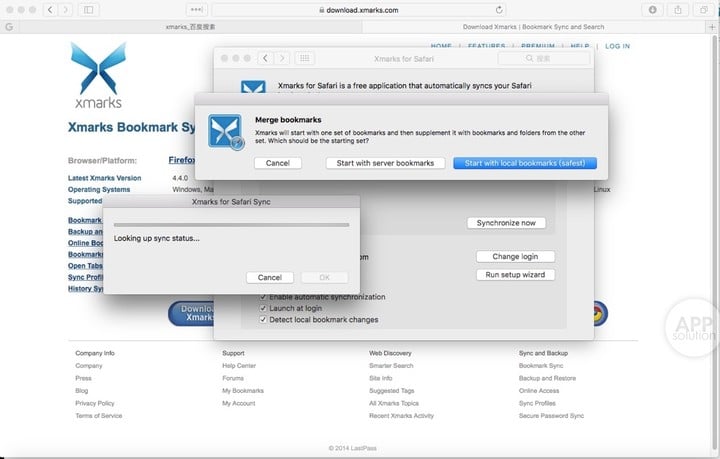
Task: Open Help Center footer link
Action: pyautogui.click(x=239, y=366)
